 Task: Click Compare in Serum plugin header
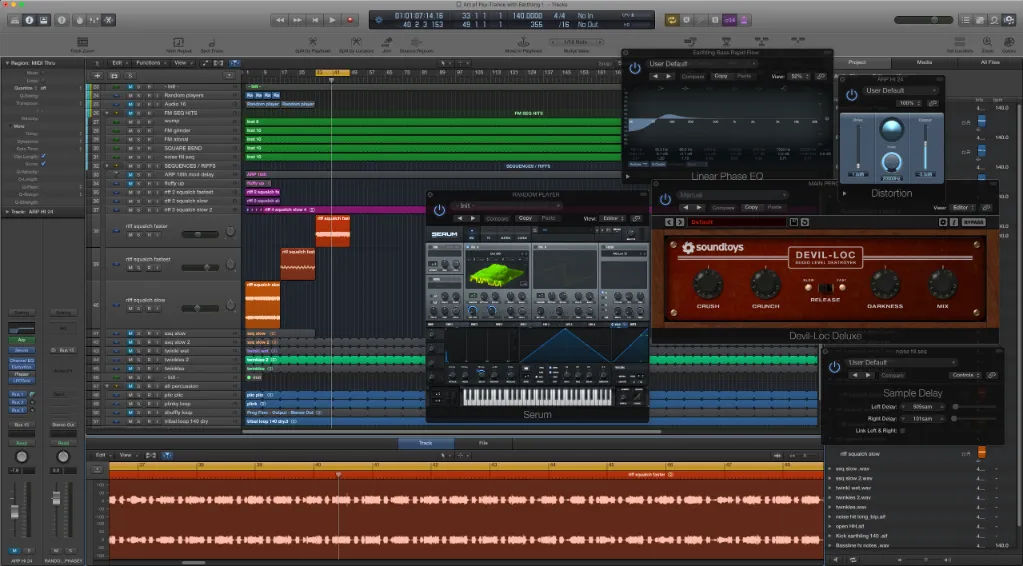click(x=496, y=218)
